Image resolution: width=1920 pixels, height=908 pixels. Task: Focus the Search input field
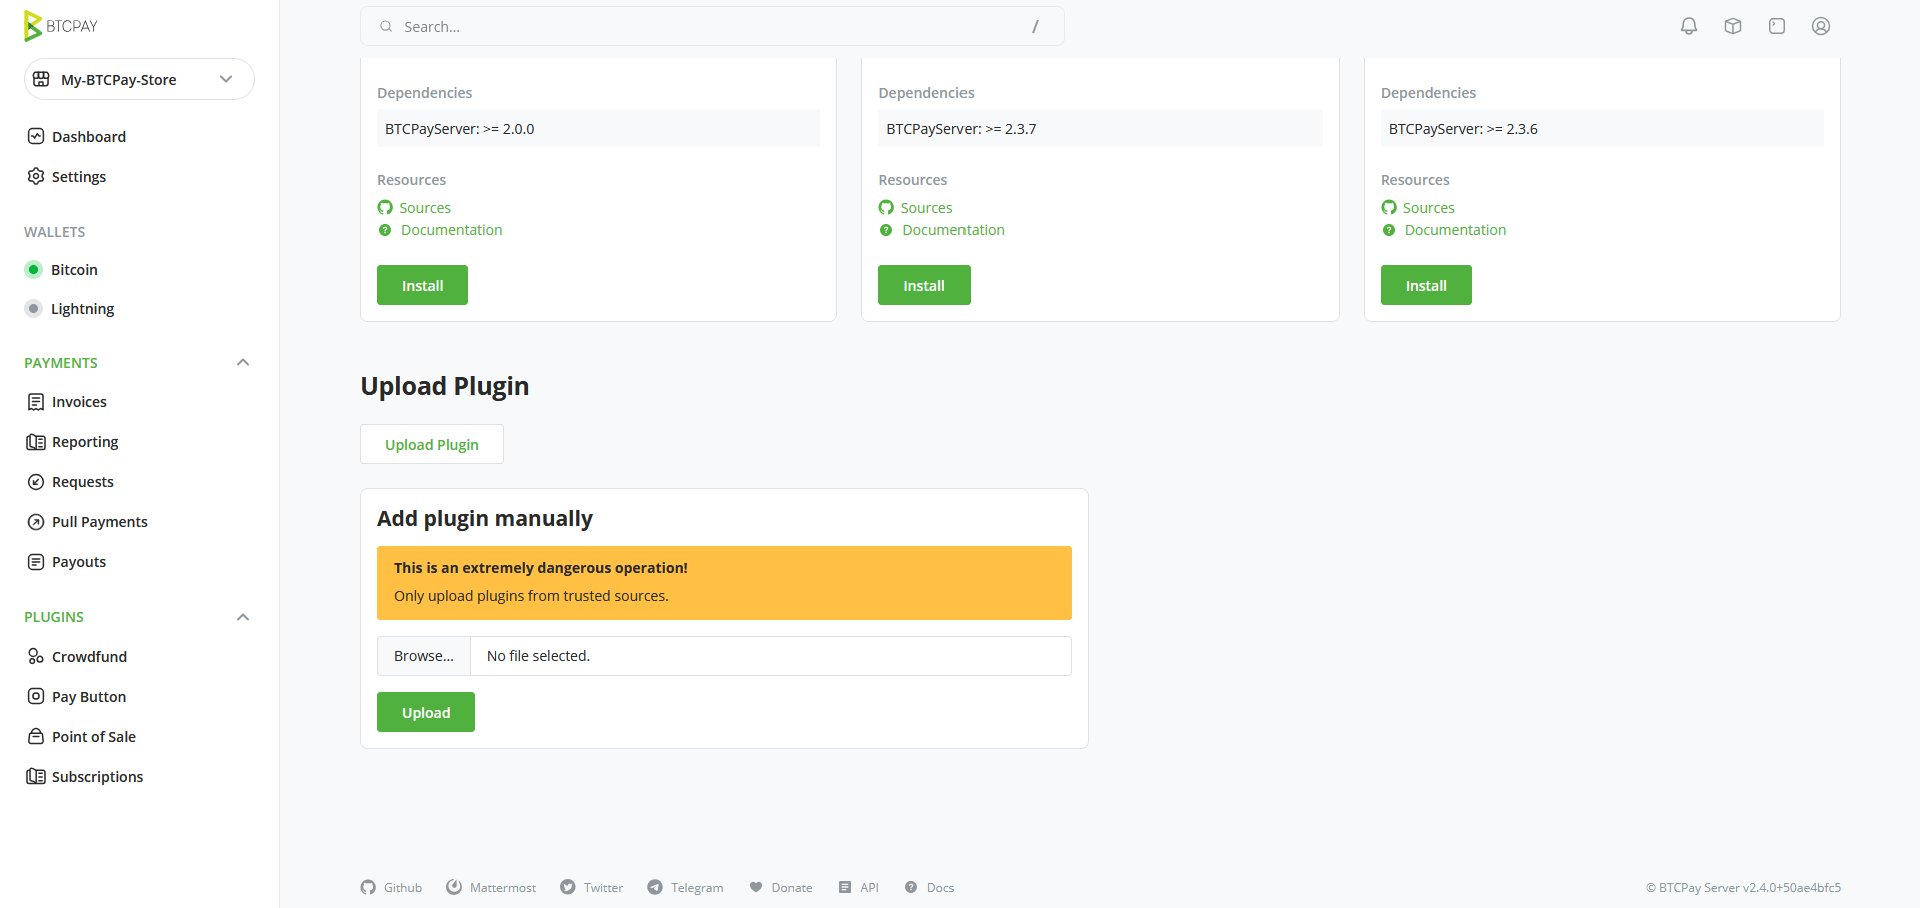point(712,26)
